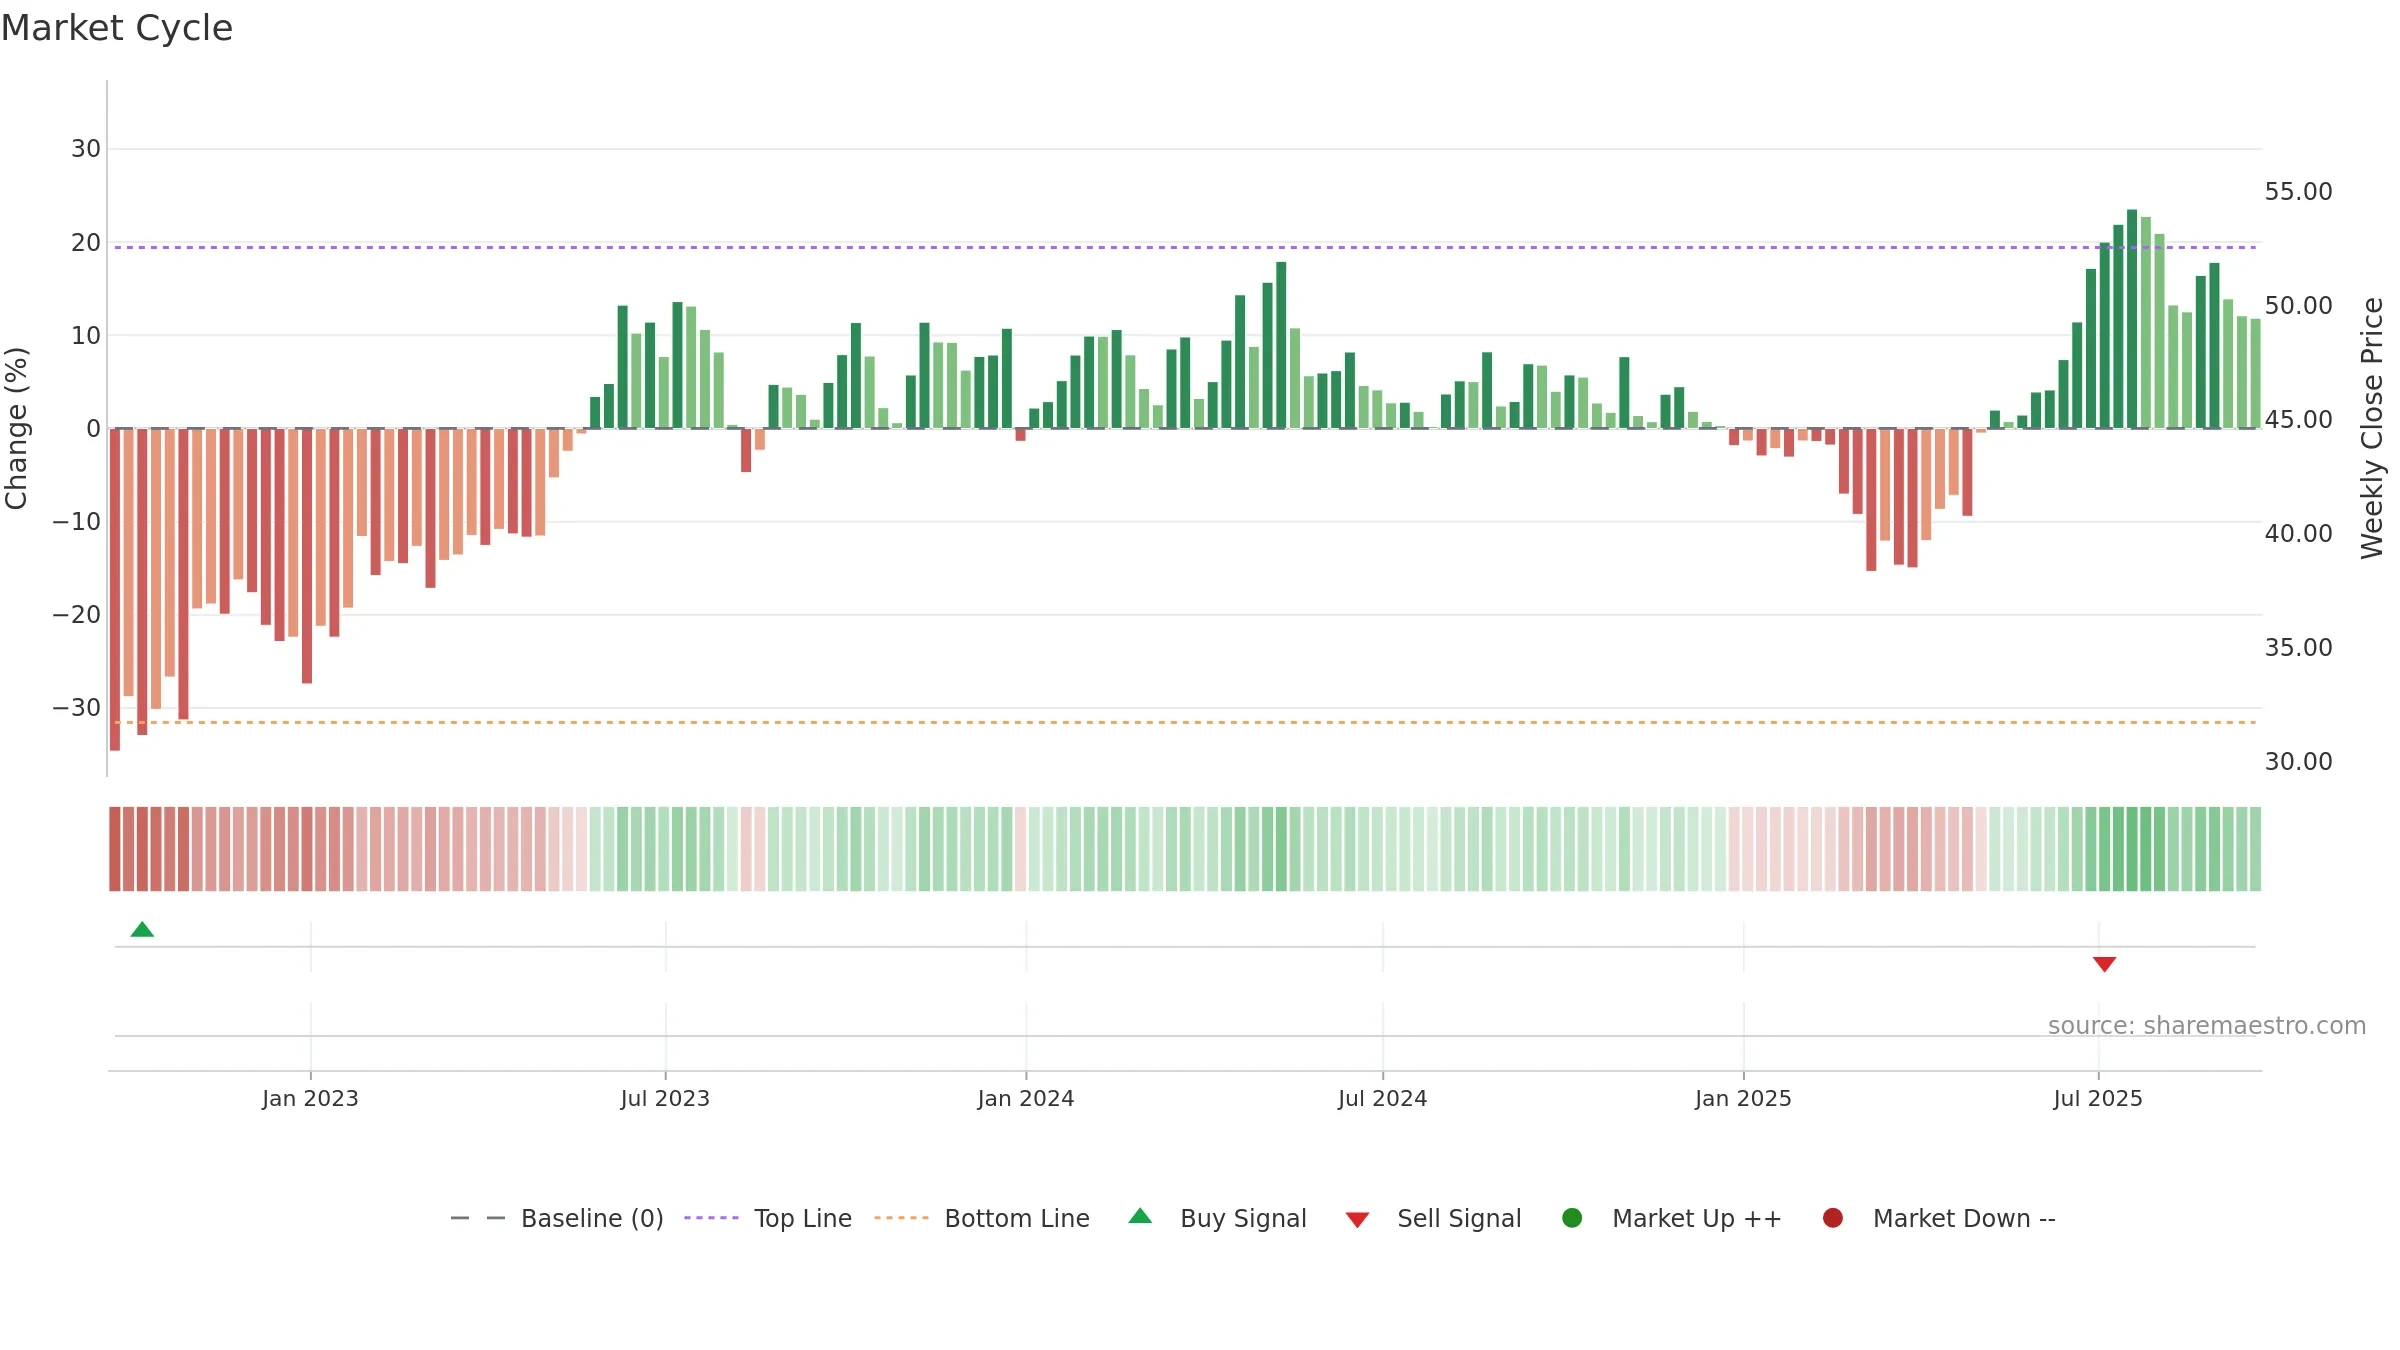This screenshot has height=1350, width=2400.
Task: Click the red inverted triangle legend icon
Action: [x=1357, y=1220]
